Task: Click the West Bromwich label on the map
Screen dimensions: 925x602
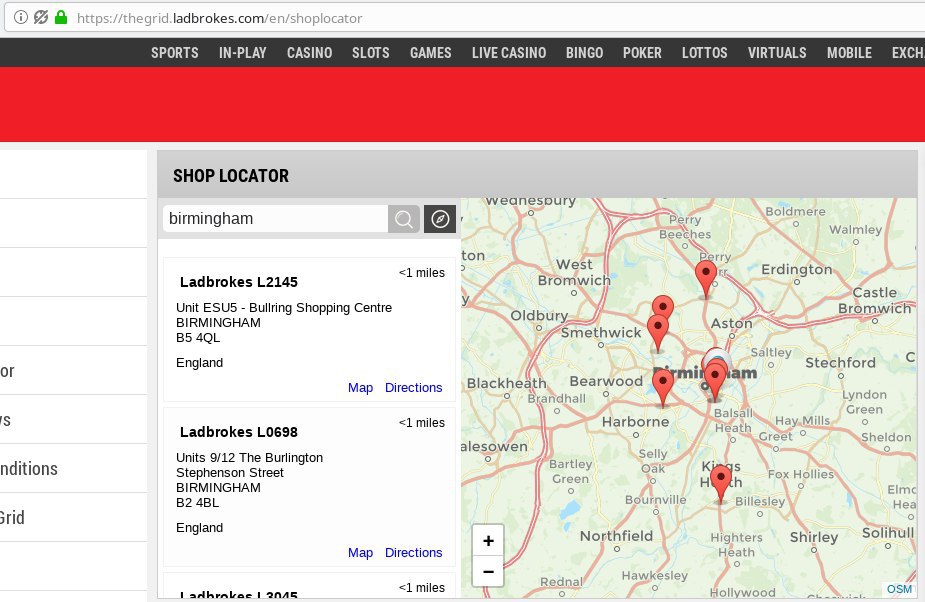Action: (x=574, y=272)
